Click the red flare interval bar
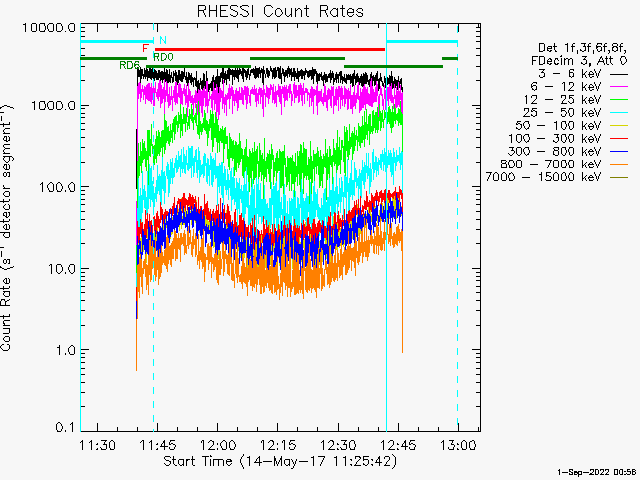Image resolution: width=640 pixels, height=480 pixels. pyautogui.click(x=270, y=49)
